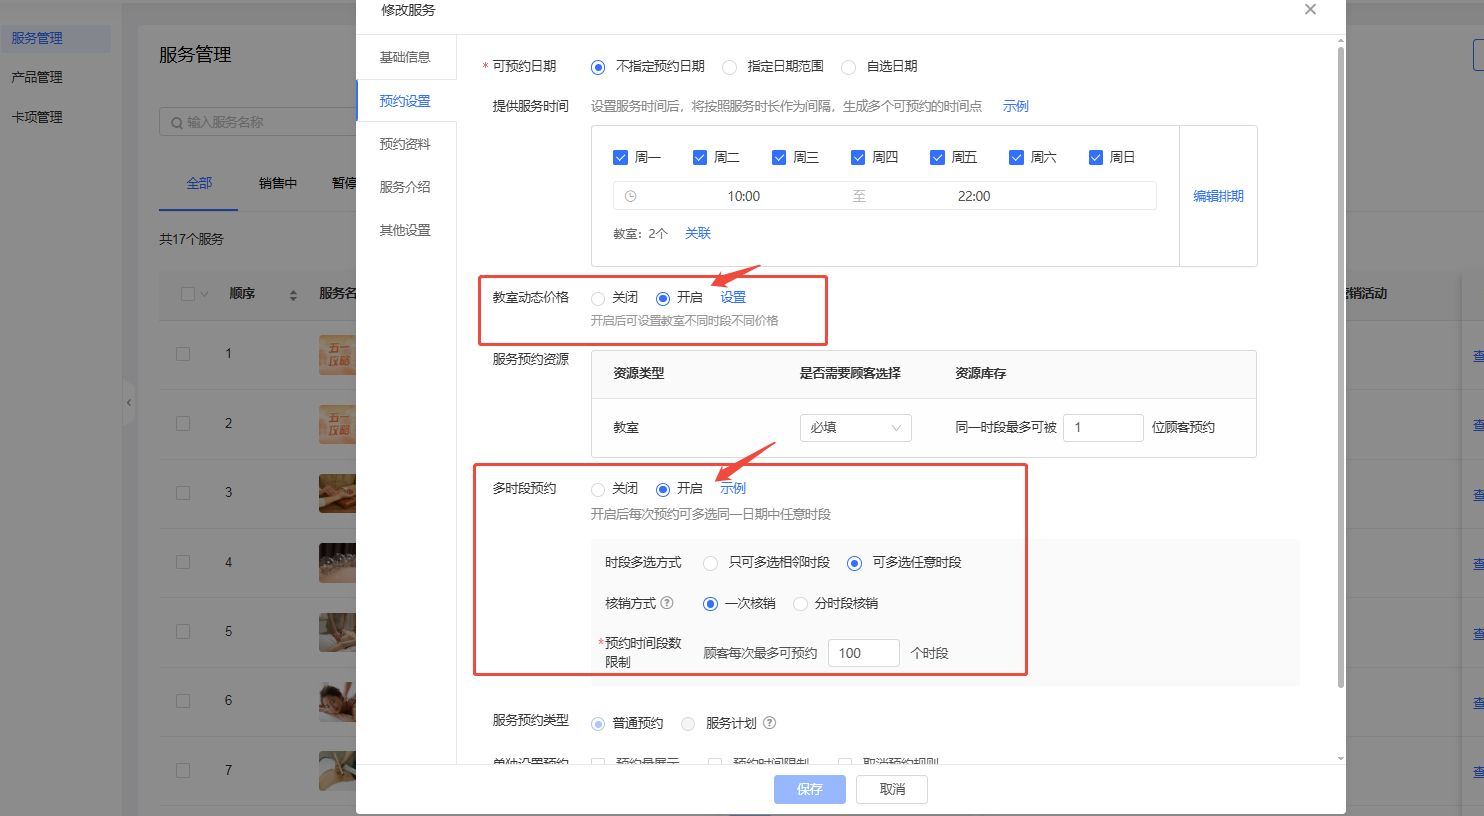Click the 设置 link for dynamic pricing
1484x816 pixels.
(x=733, y=297)
